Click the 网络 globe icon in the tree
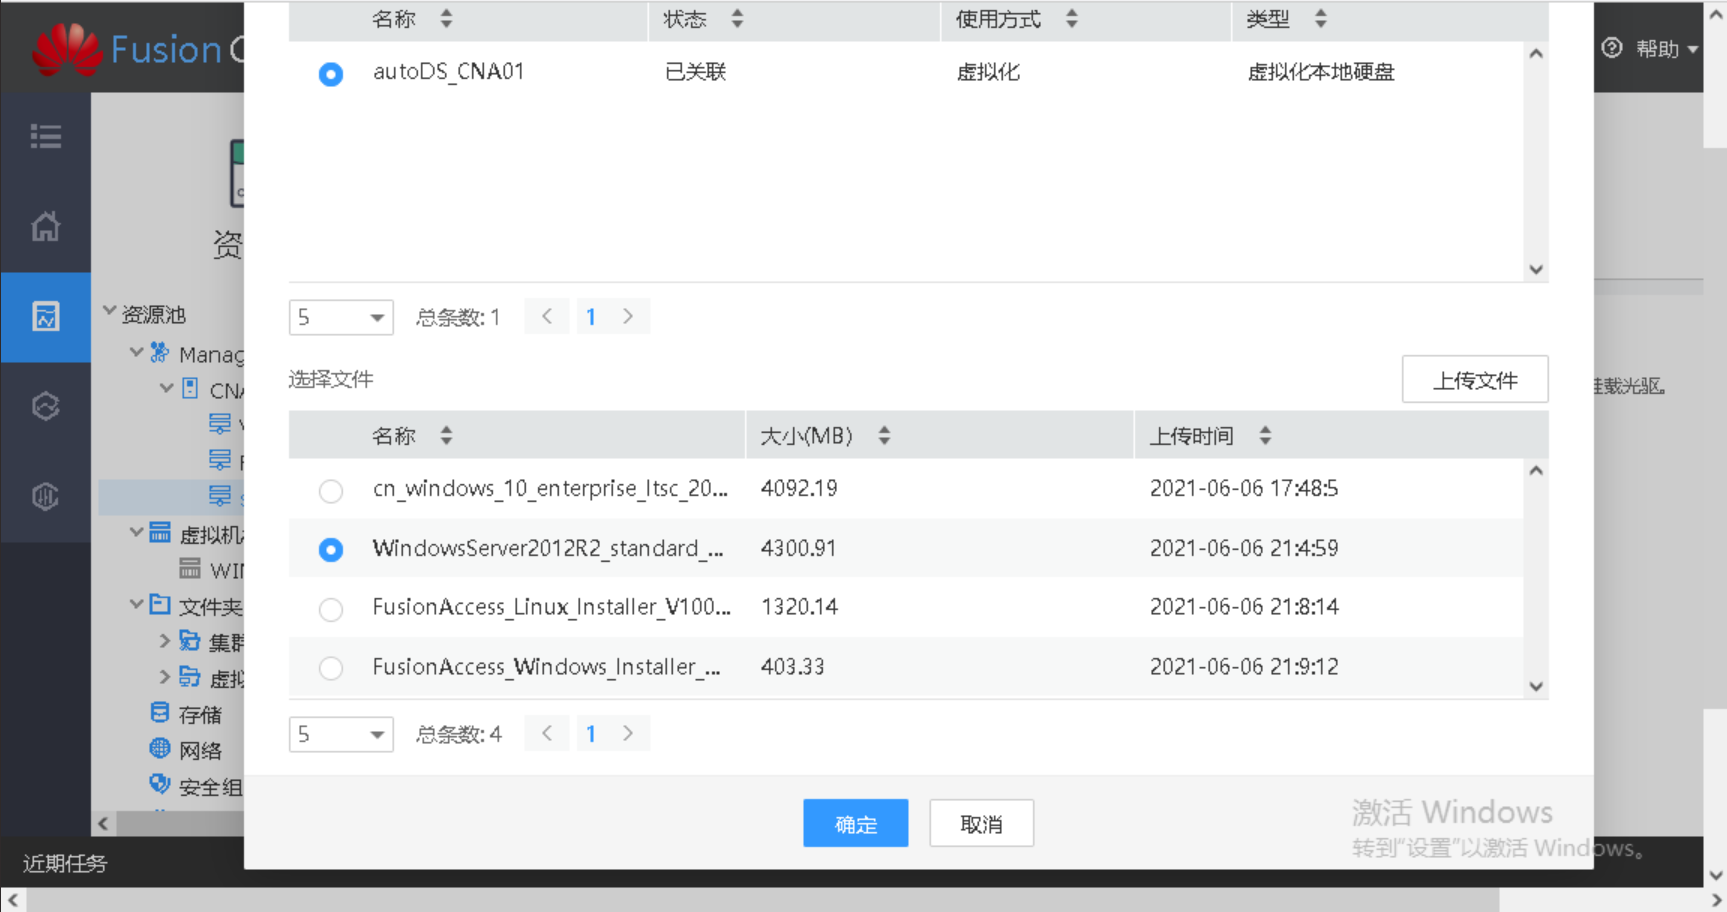Viewport: 1727px width, 912px height. pyautogui.click(x=160, y=748)
